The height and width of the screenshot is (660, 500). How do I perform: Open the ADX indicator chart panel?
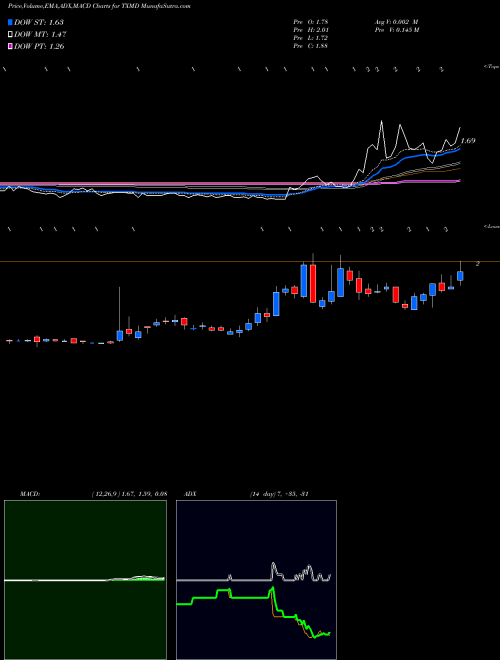point(256,580)
